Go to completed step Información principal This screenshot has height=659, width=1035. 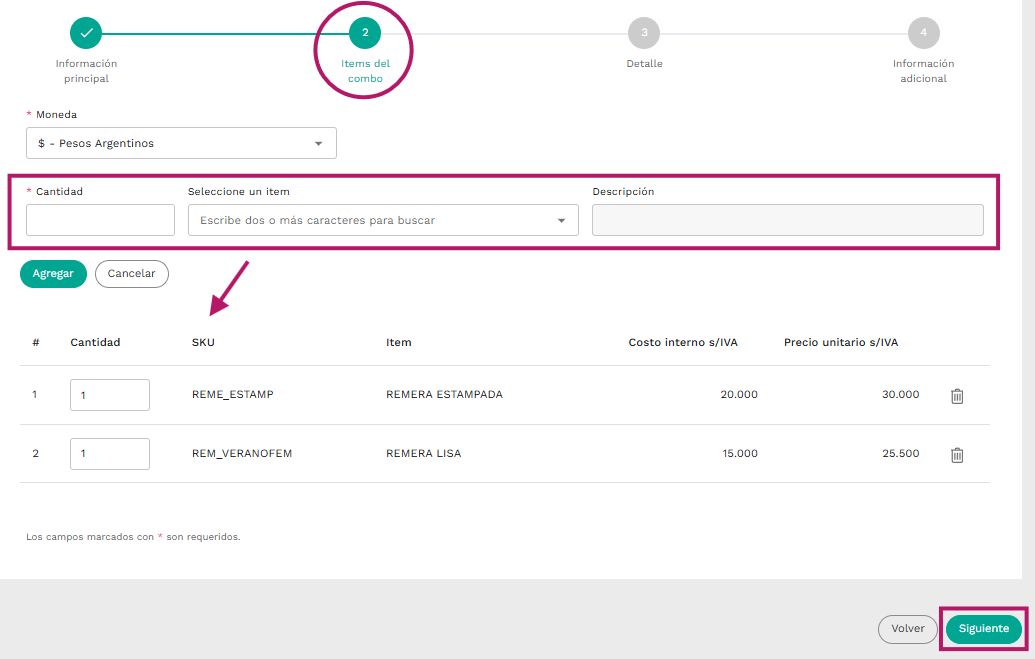click(x=86, y=33)
